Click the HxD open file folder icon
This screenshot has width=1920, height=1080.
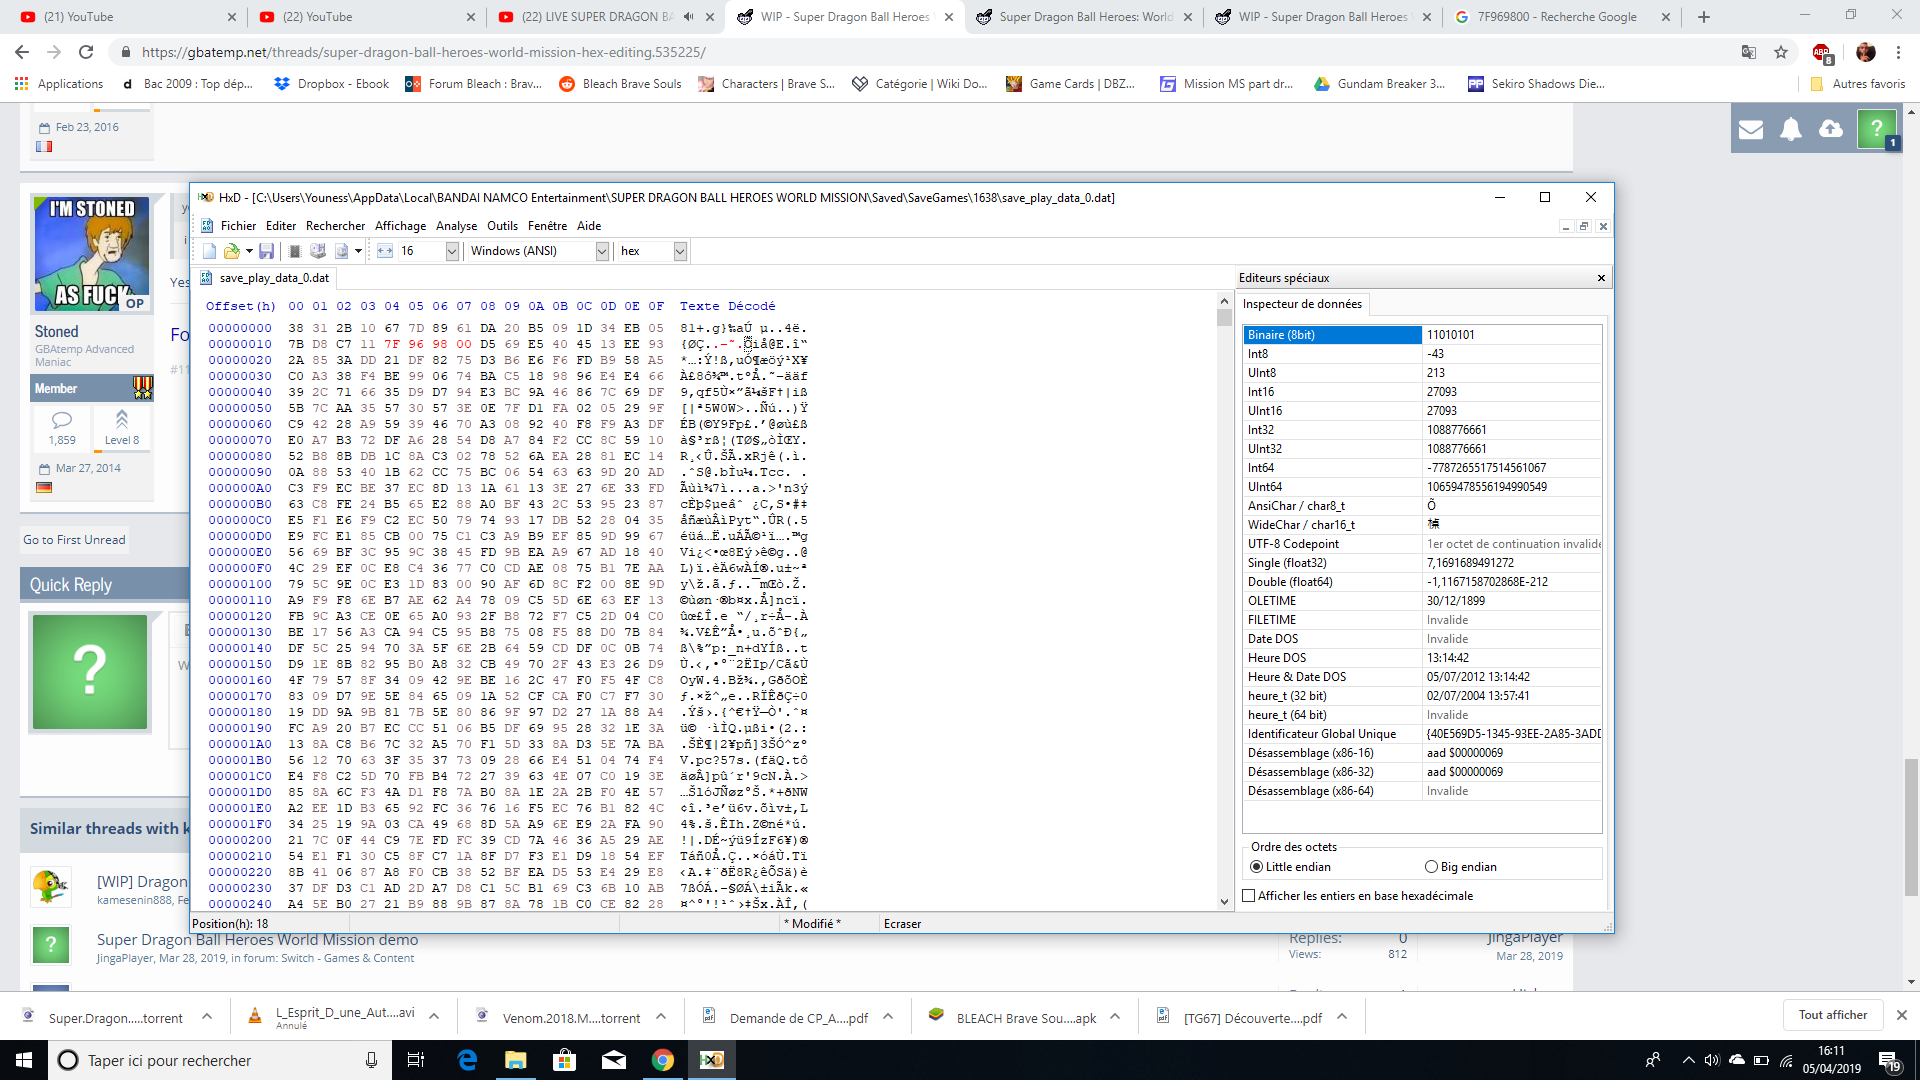231,251
